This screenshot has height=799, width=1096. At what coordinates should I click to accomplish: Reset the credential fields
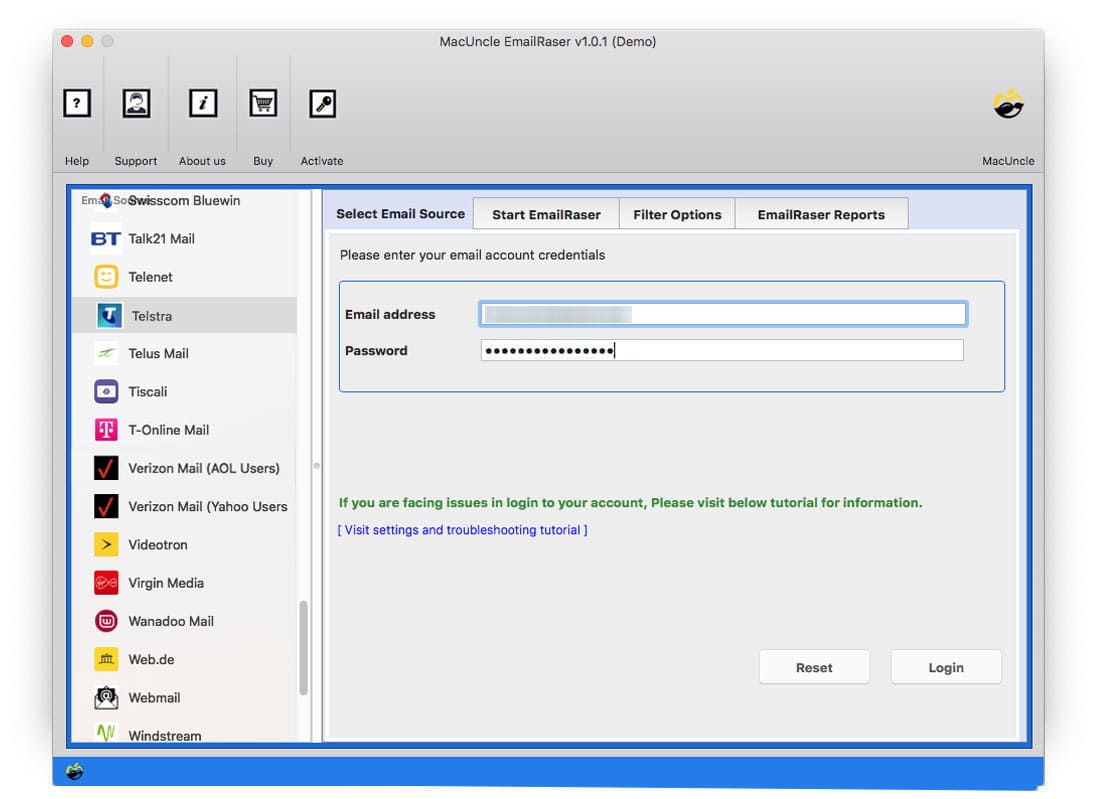(814, 667)
